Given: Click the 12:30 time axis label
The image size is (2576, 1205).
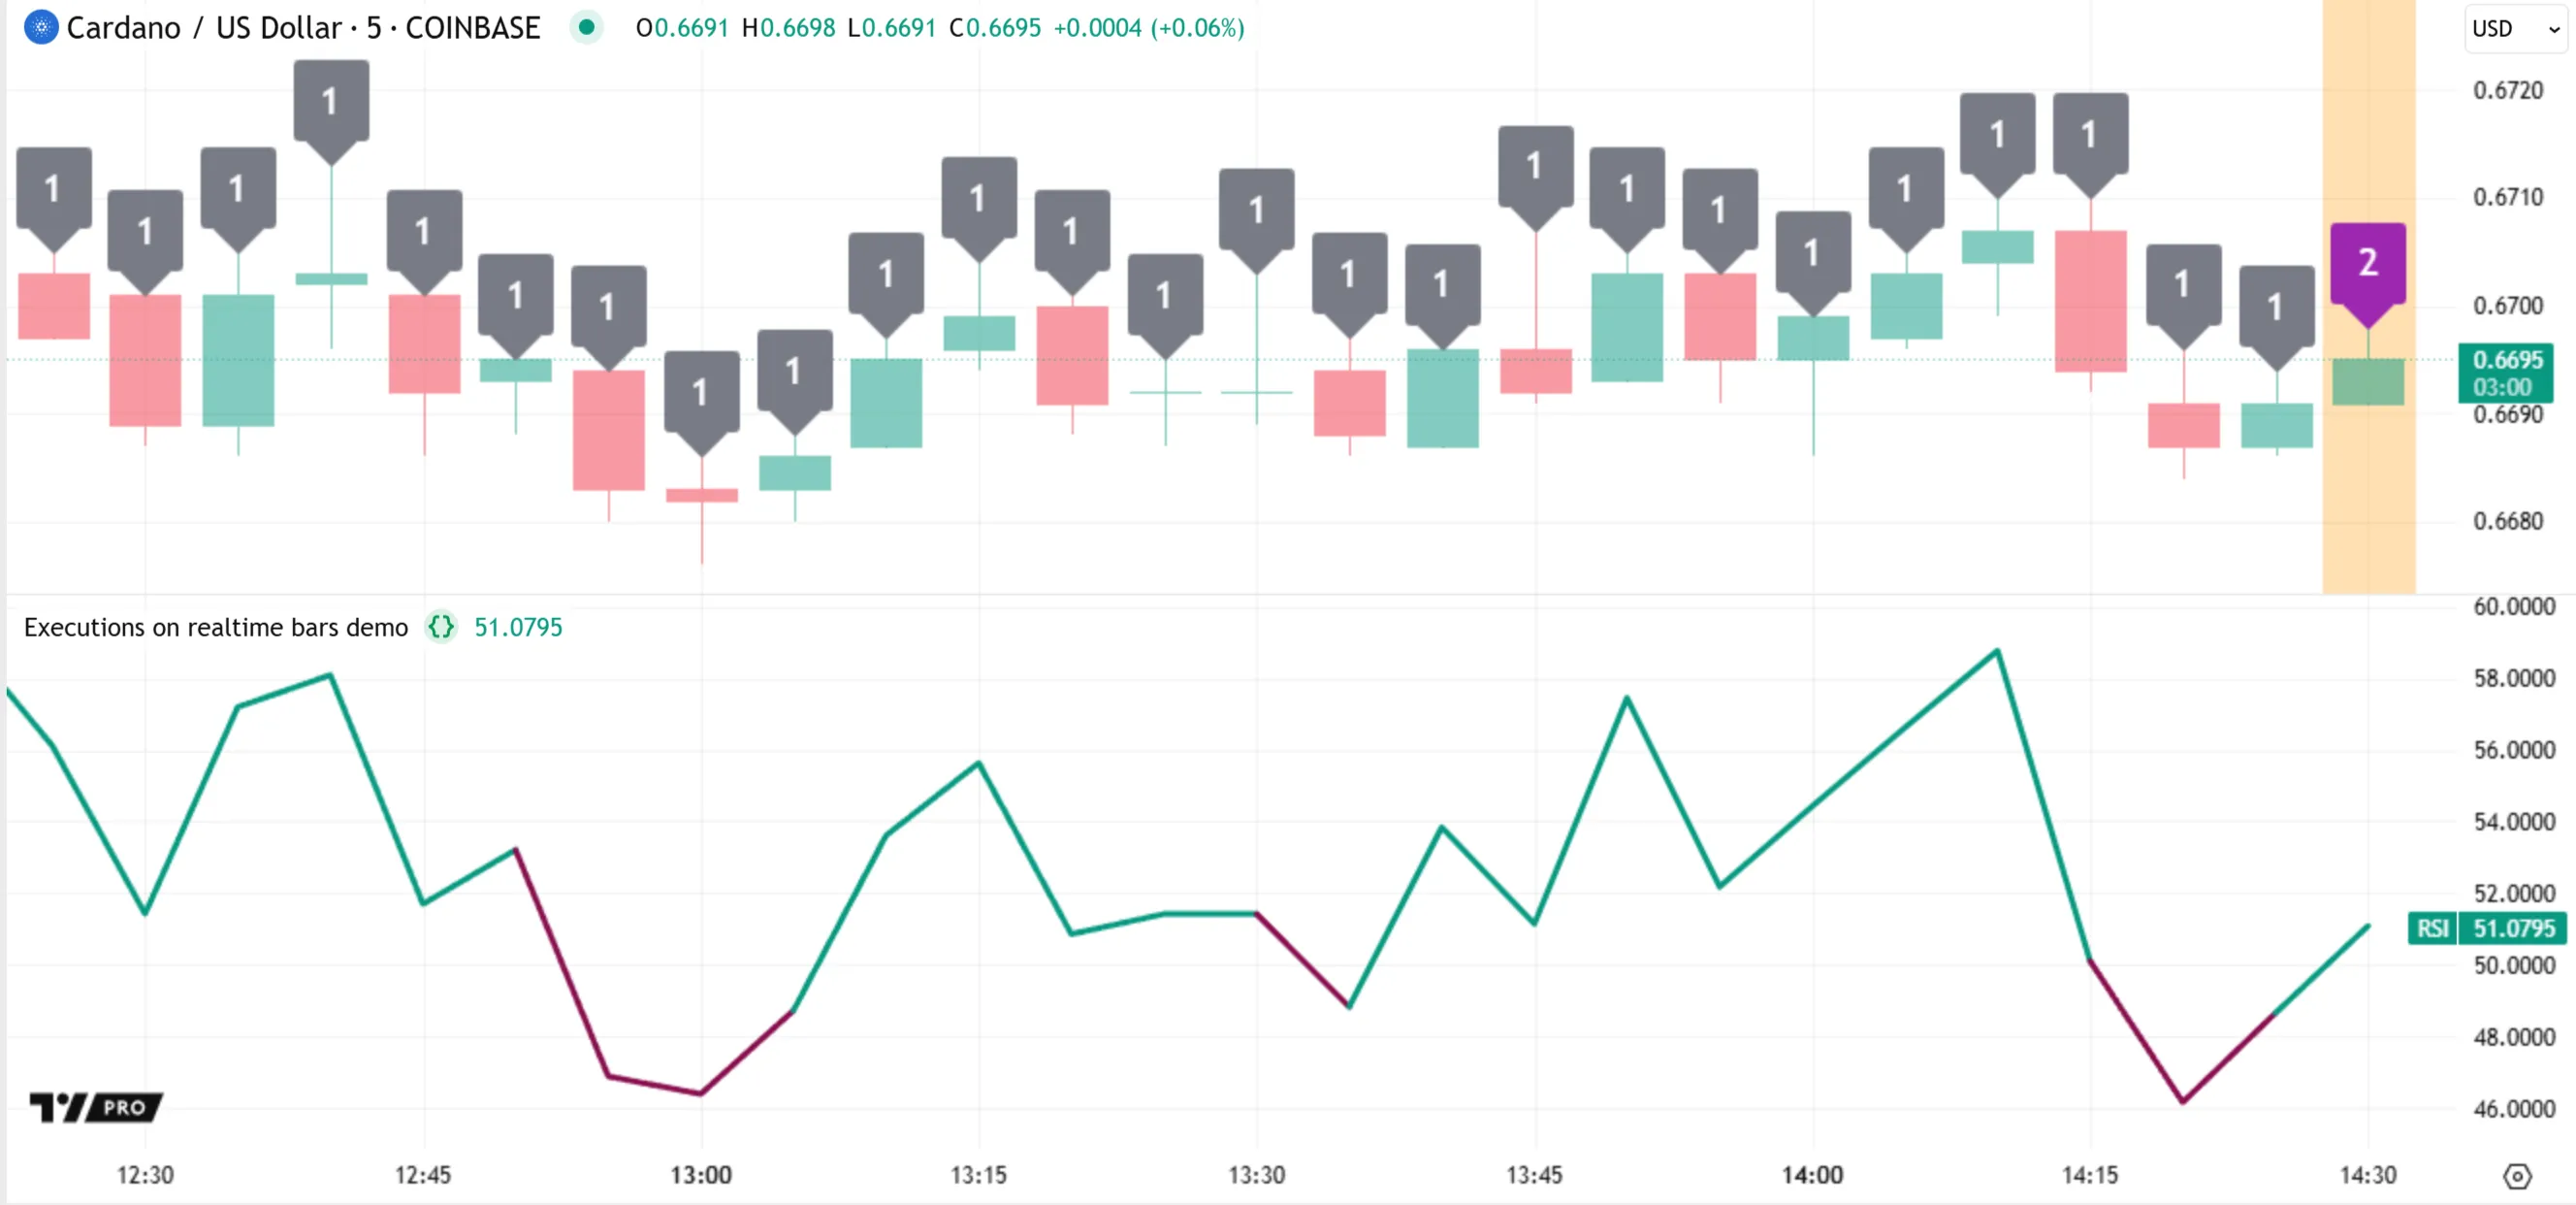Looking at the screenshot, I should coord(145,1175).
